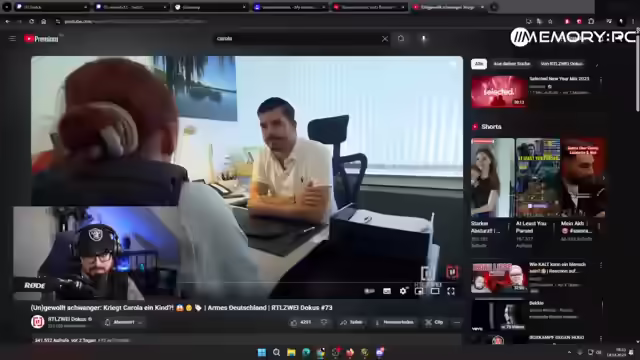The height and width of the screenshot is (360, 640).
Task: Download the video with the Herunterladen button
Action: (x=394, y=322)
